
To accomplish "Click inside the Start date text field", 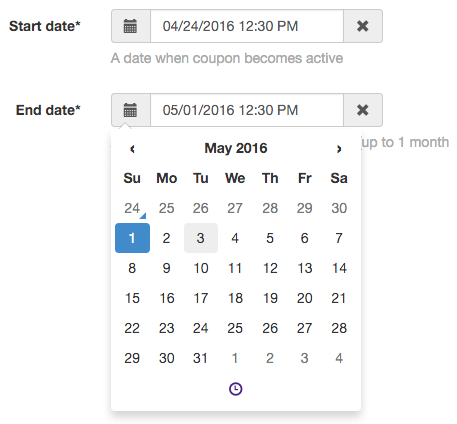I will click(247, 26).
